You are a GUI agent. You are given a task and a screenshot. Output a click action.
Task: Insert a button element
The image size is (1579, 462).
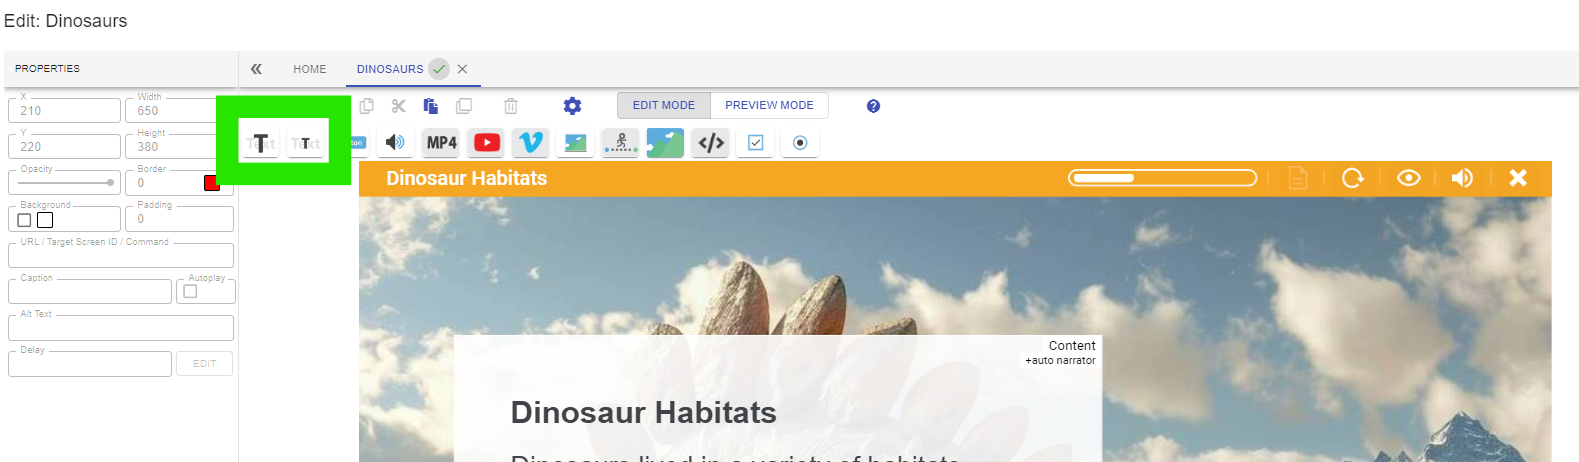[x=358, y=143]
